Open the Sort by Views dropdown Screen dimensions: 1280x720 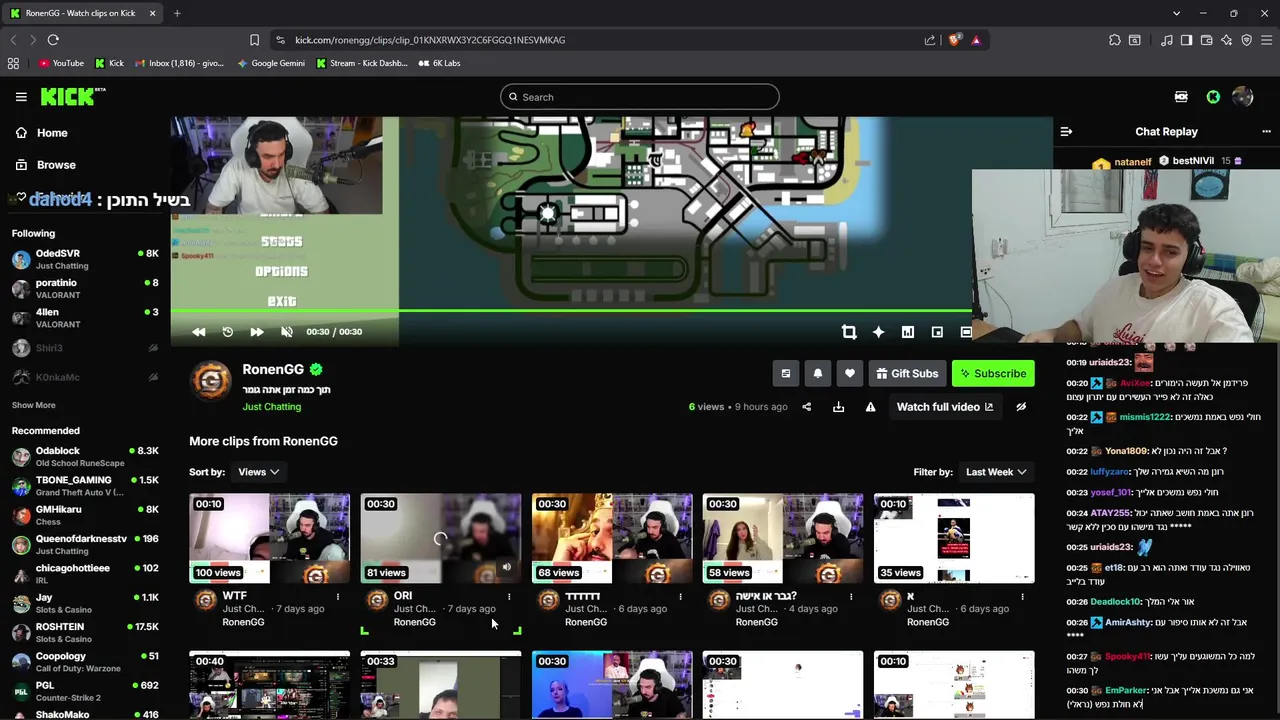pyautogui.click(x=258, y=472)
